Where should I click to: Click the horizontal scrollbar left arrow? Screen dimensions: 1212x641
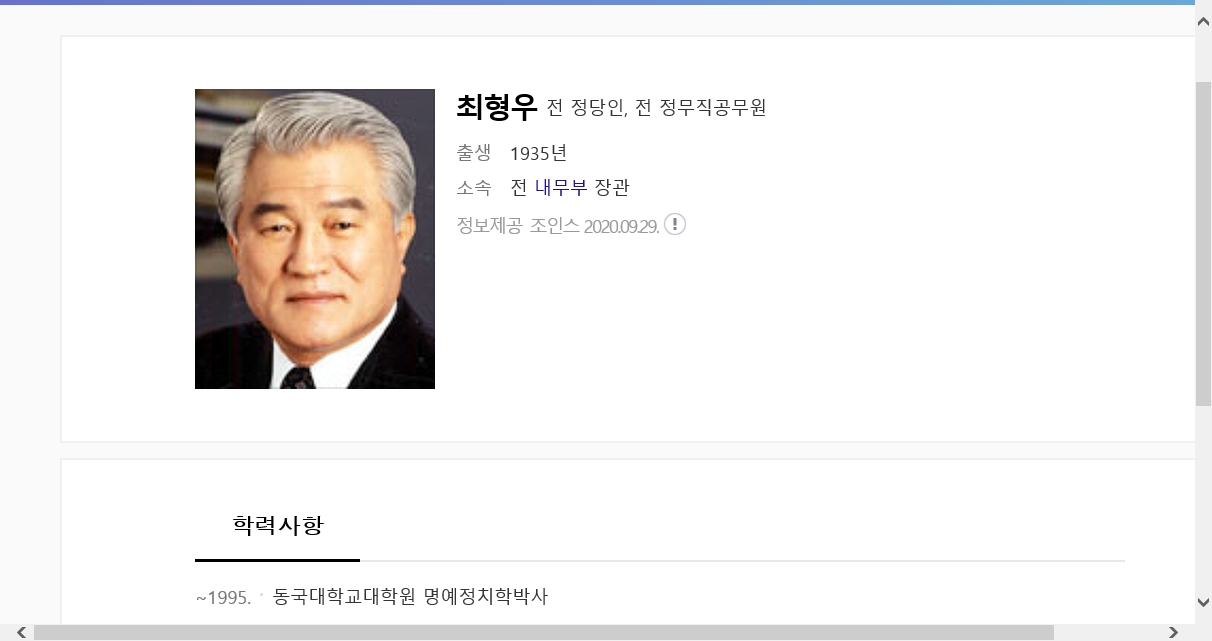[x=21, y=632]
